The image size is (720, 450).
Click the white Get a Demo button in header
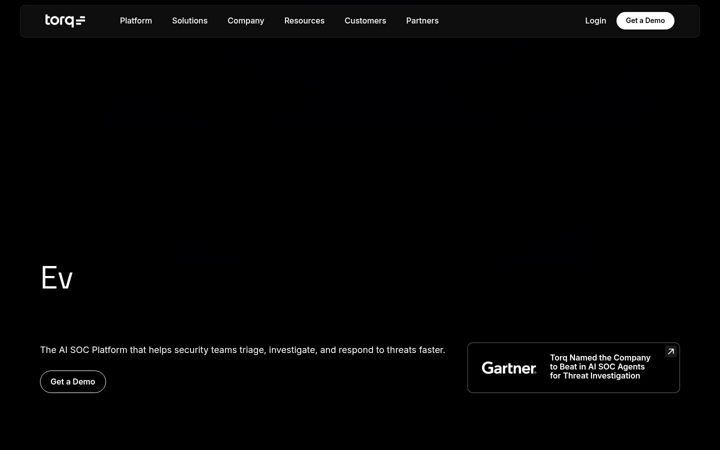[x=645, y=21]
